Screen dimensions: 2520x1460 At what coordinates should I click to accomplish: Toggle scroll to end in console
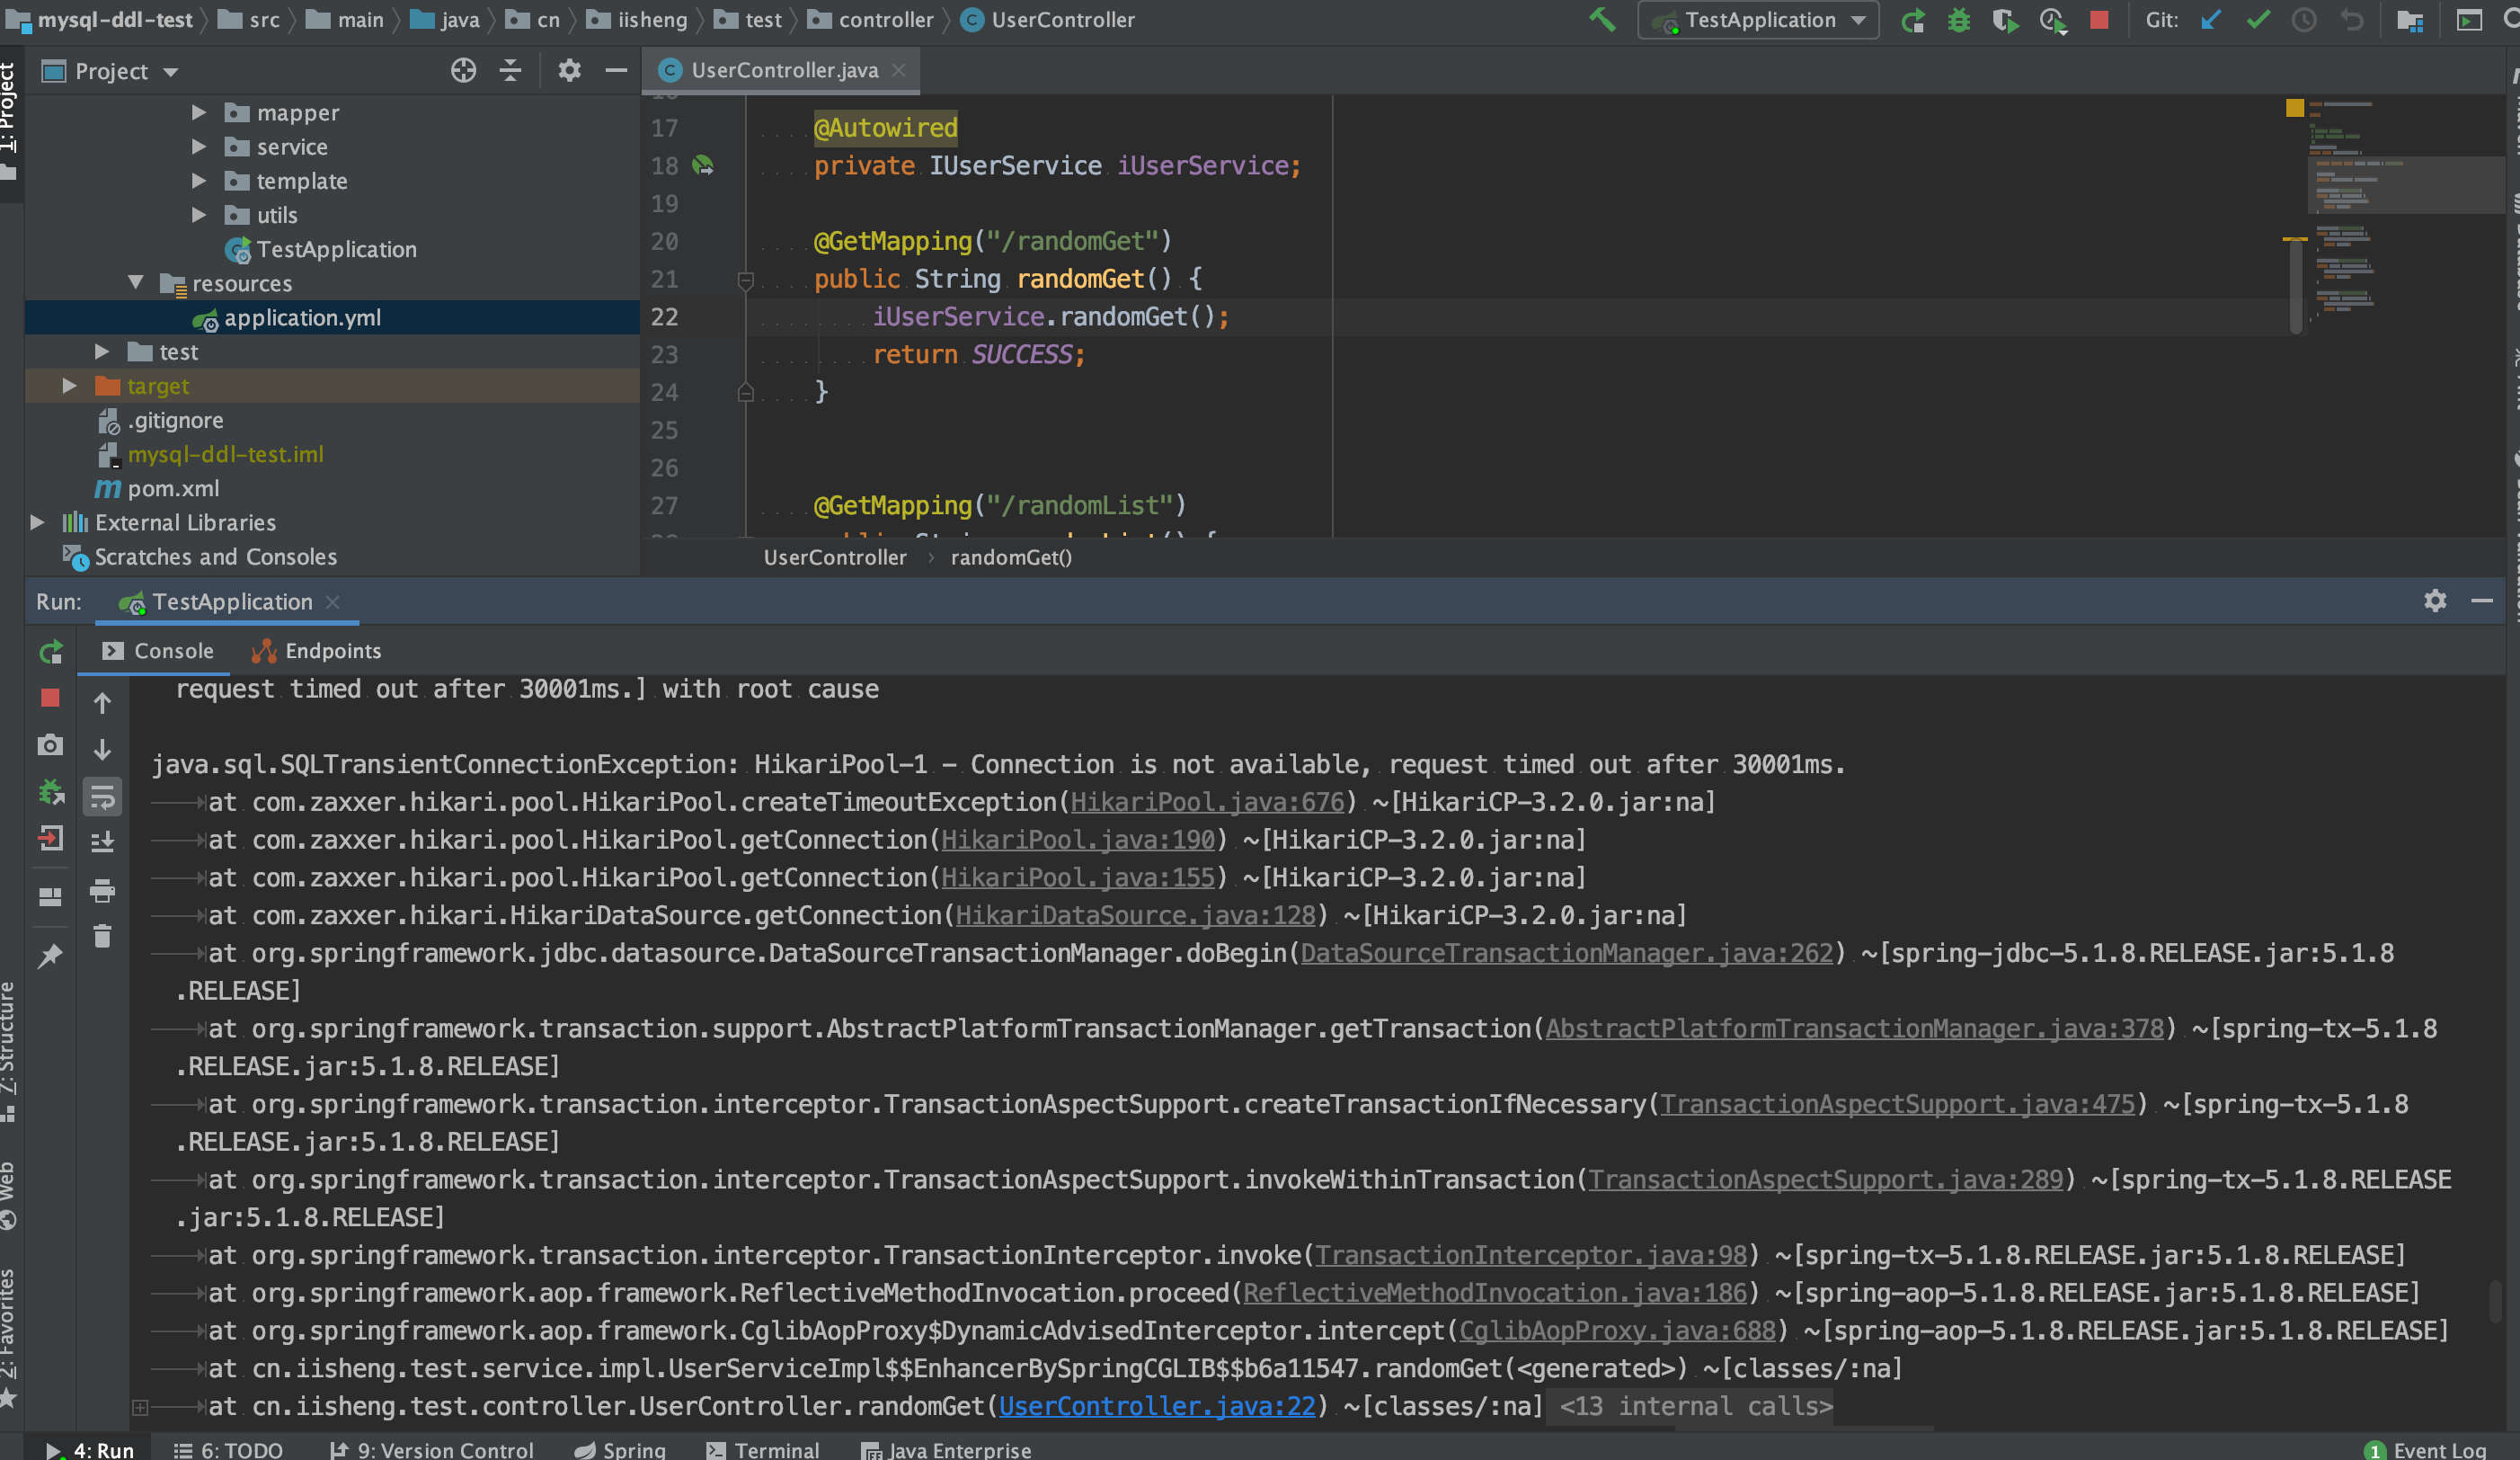pos(102,842)
